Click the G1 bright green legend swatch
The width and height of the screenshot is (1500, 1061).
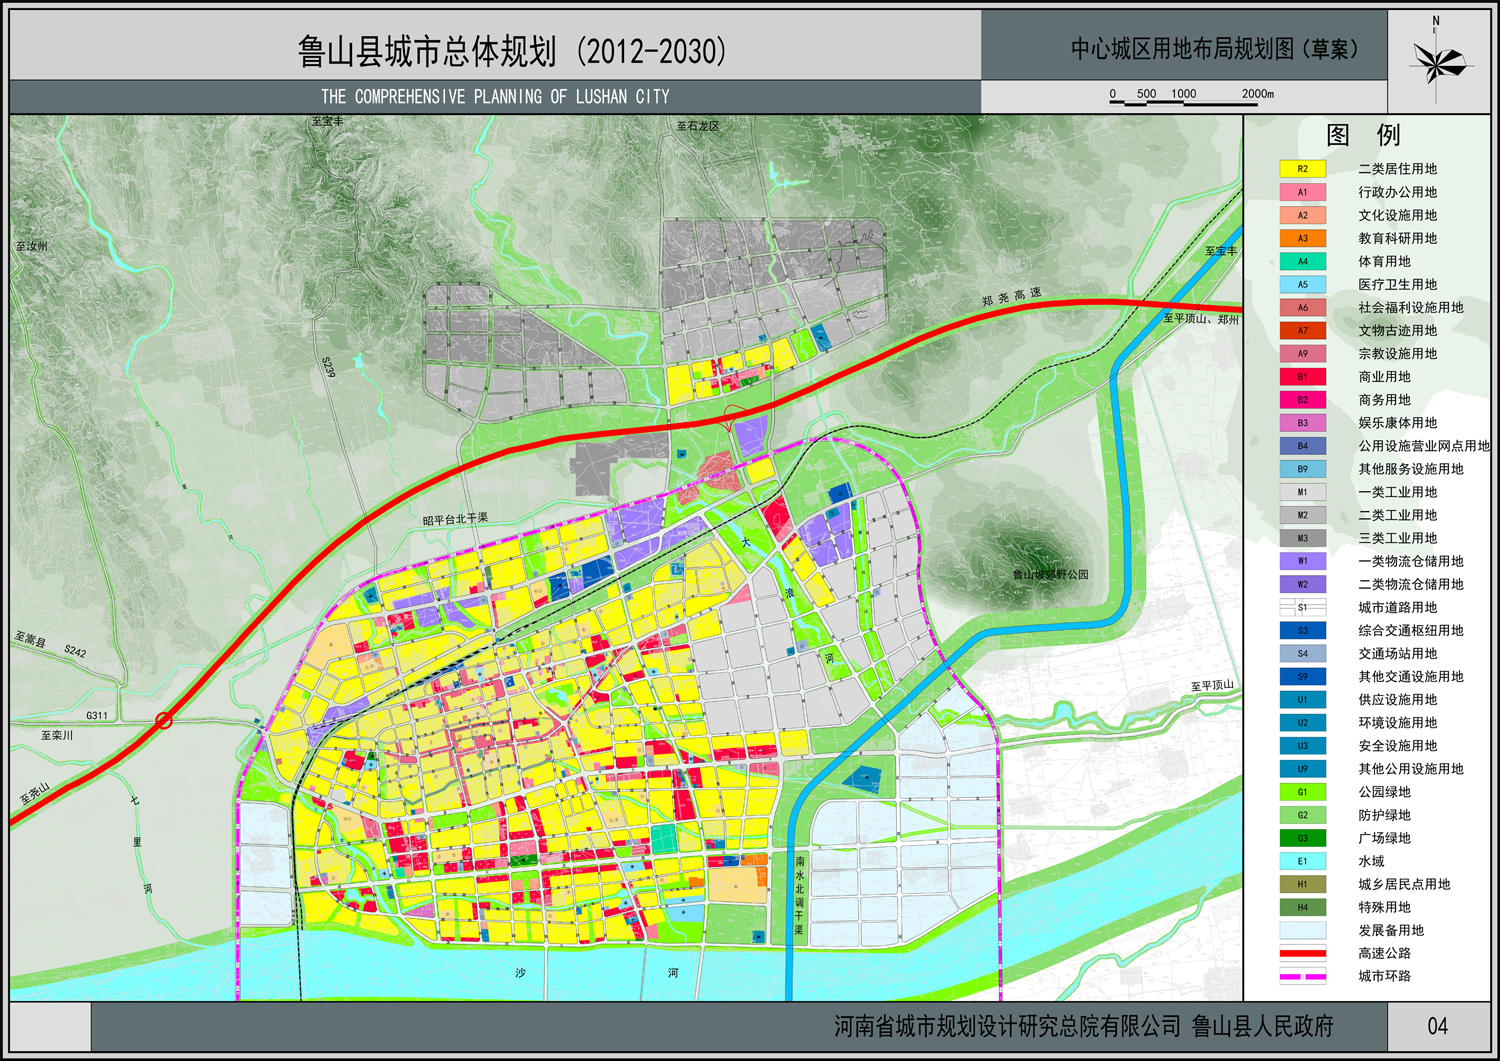1302,792
